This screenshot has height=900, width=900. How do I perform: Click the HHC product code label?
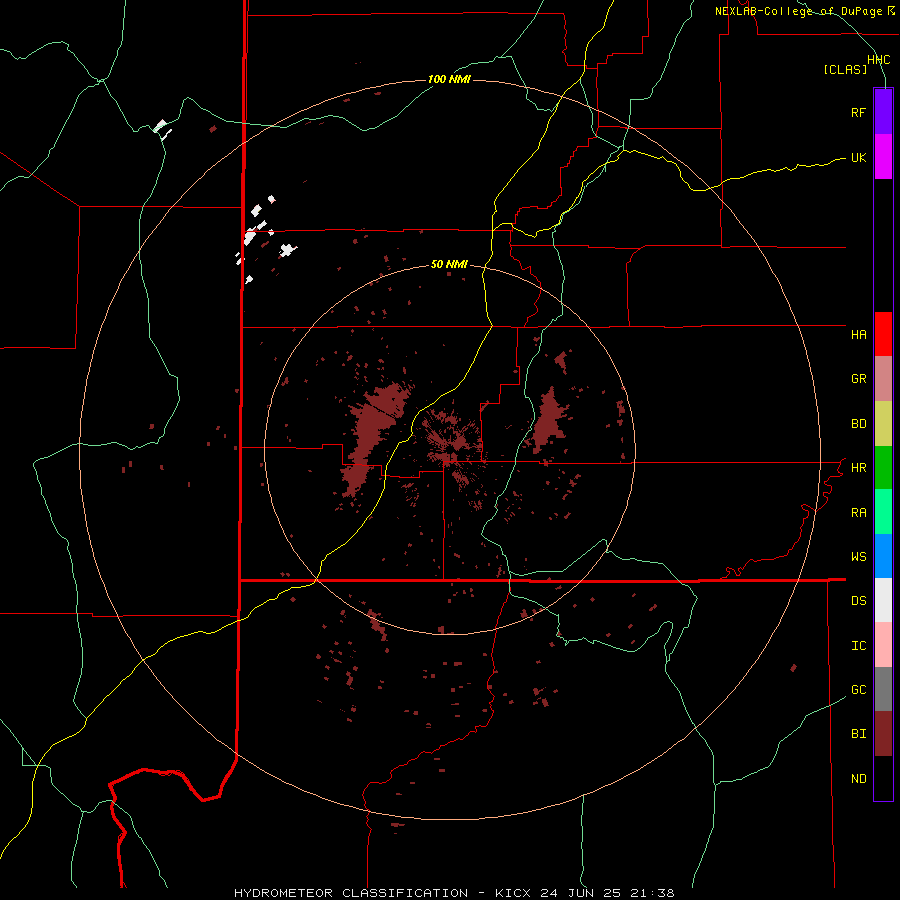tap(879, 60)
